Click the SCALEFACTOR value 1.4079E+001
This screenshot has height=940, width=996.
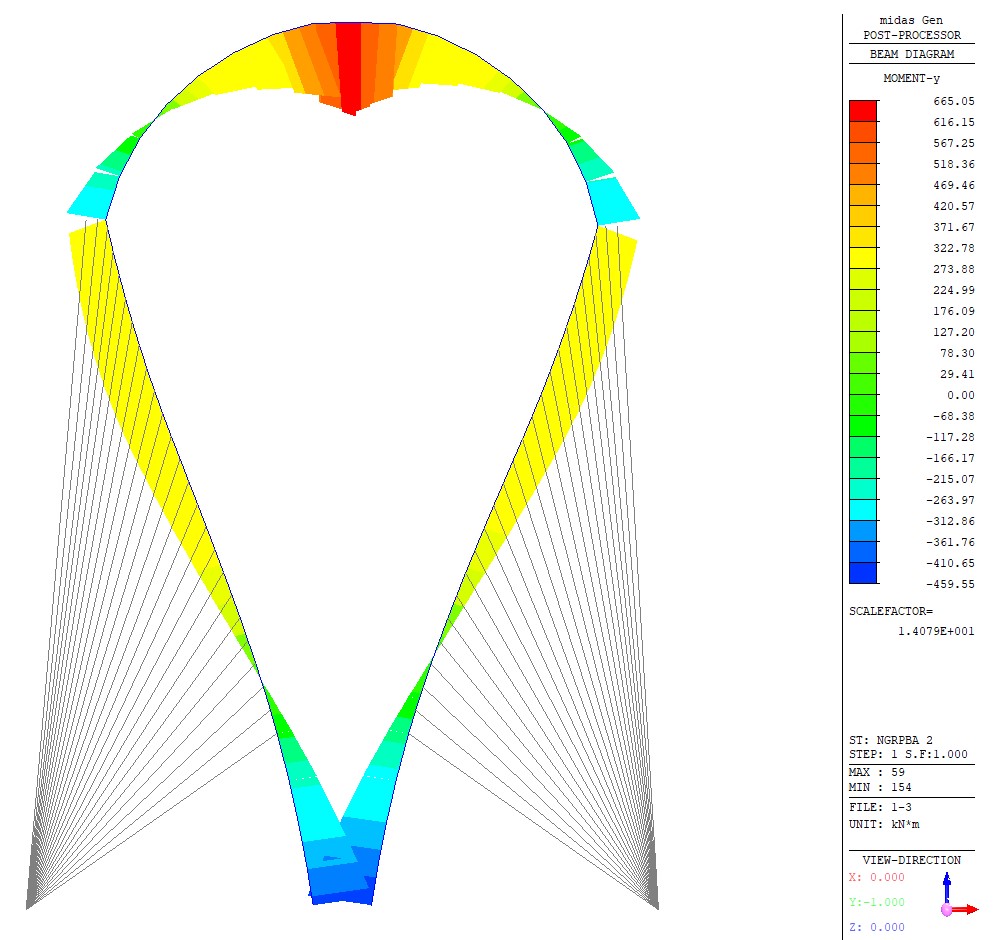coord(936,631)
